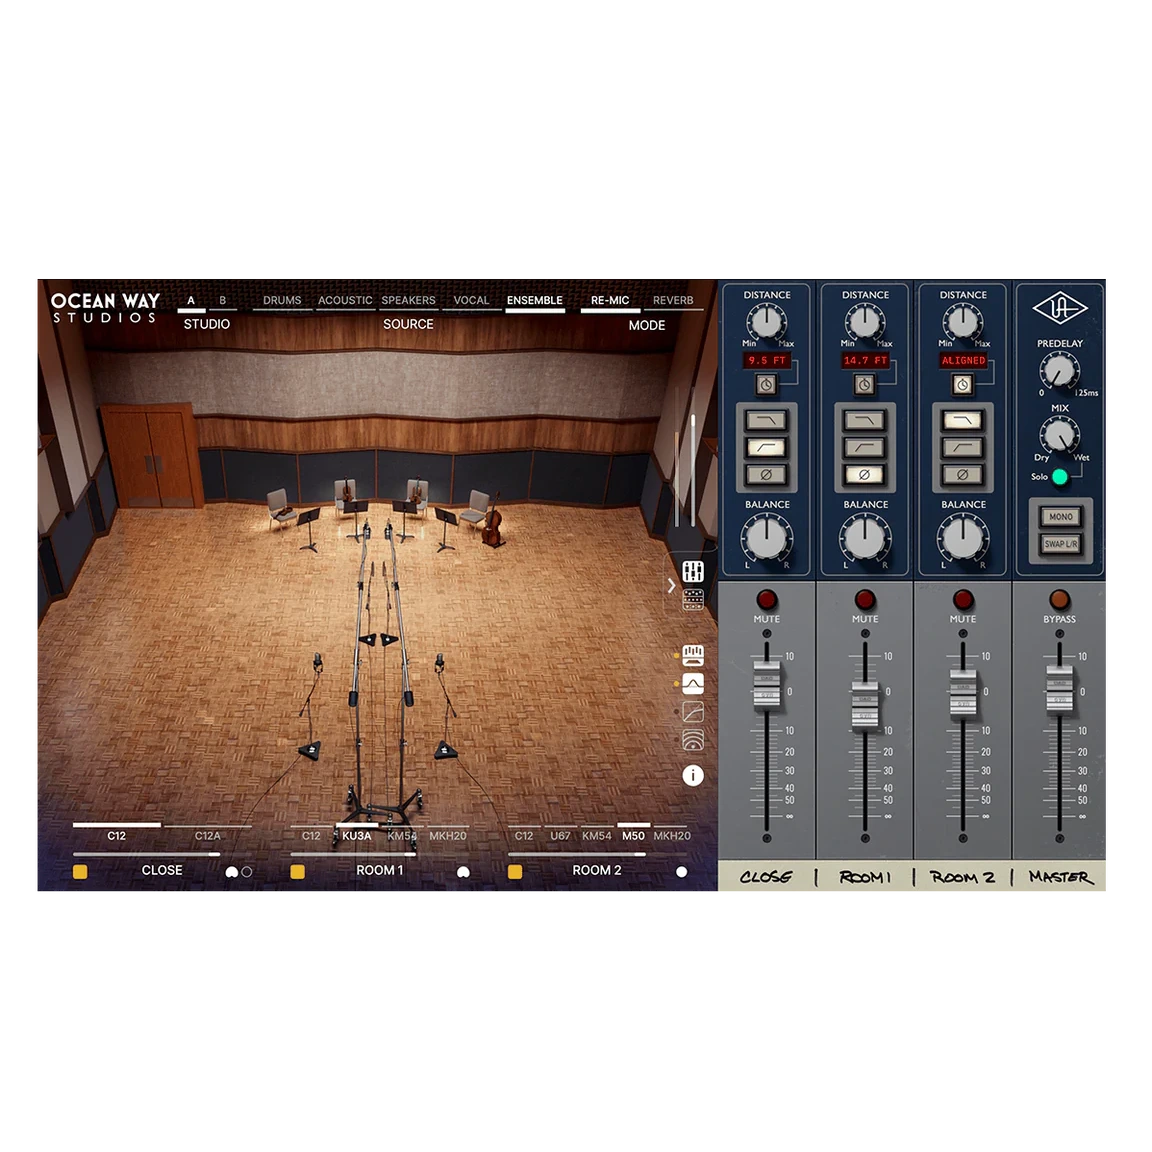This screenshot has height=1152, width=1152.
Task: Open the EQ bell curve icon
Action: pos(693,683)
